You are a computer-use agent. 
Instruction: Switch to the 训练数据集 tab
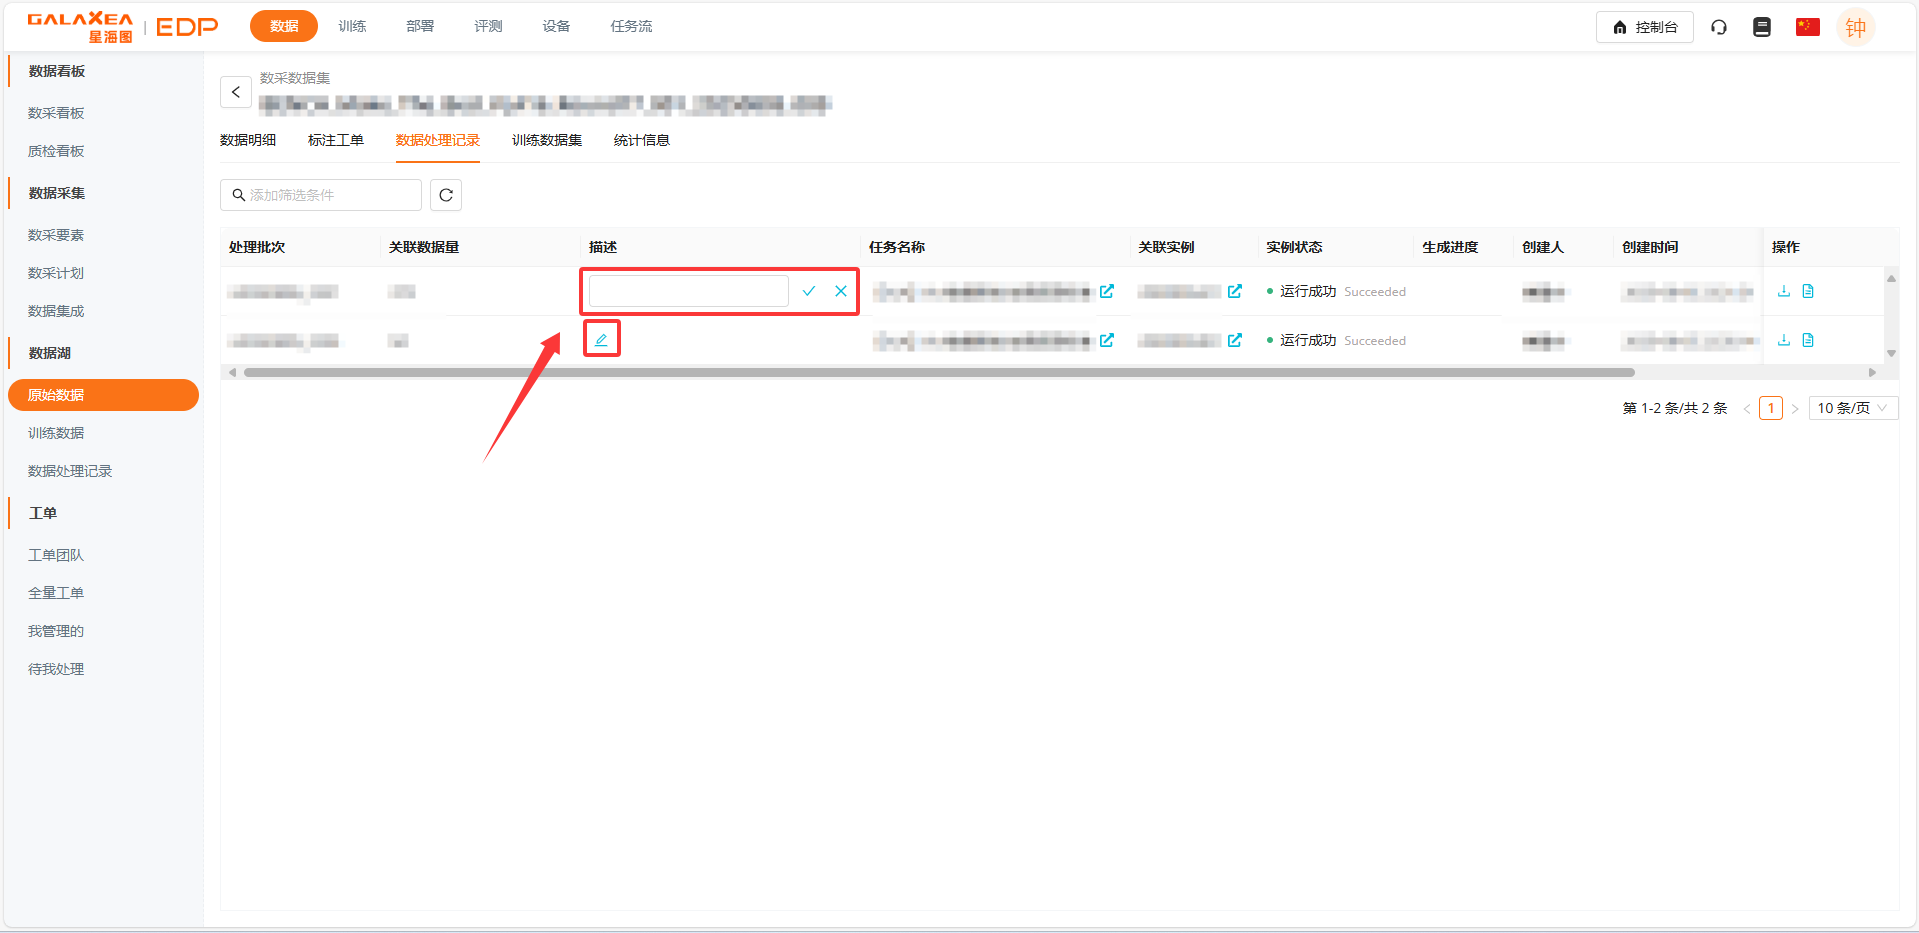point(546,140)
